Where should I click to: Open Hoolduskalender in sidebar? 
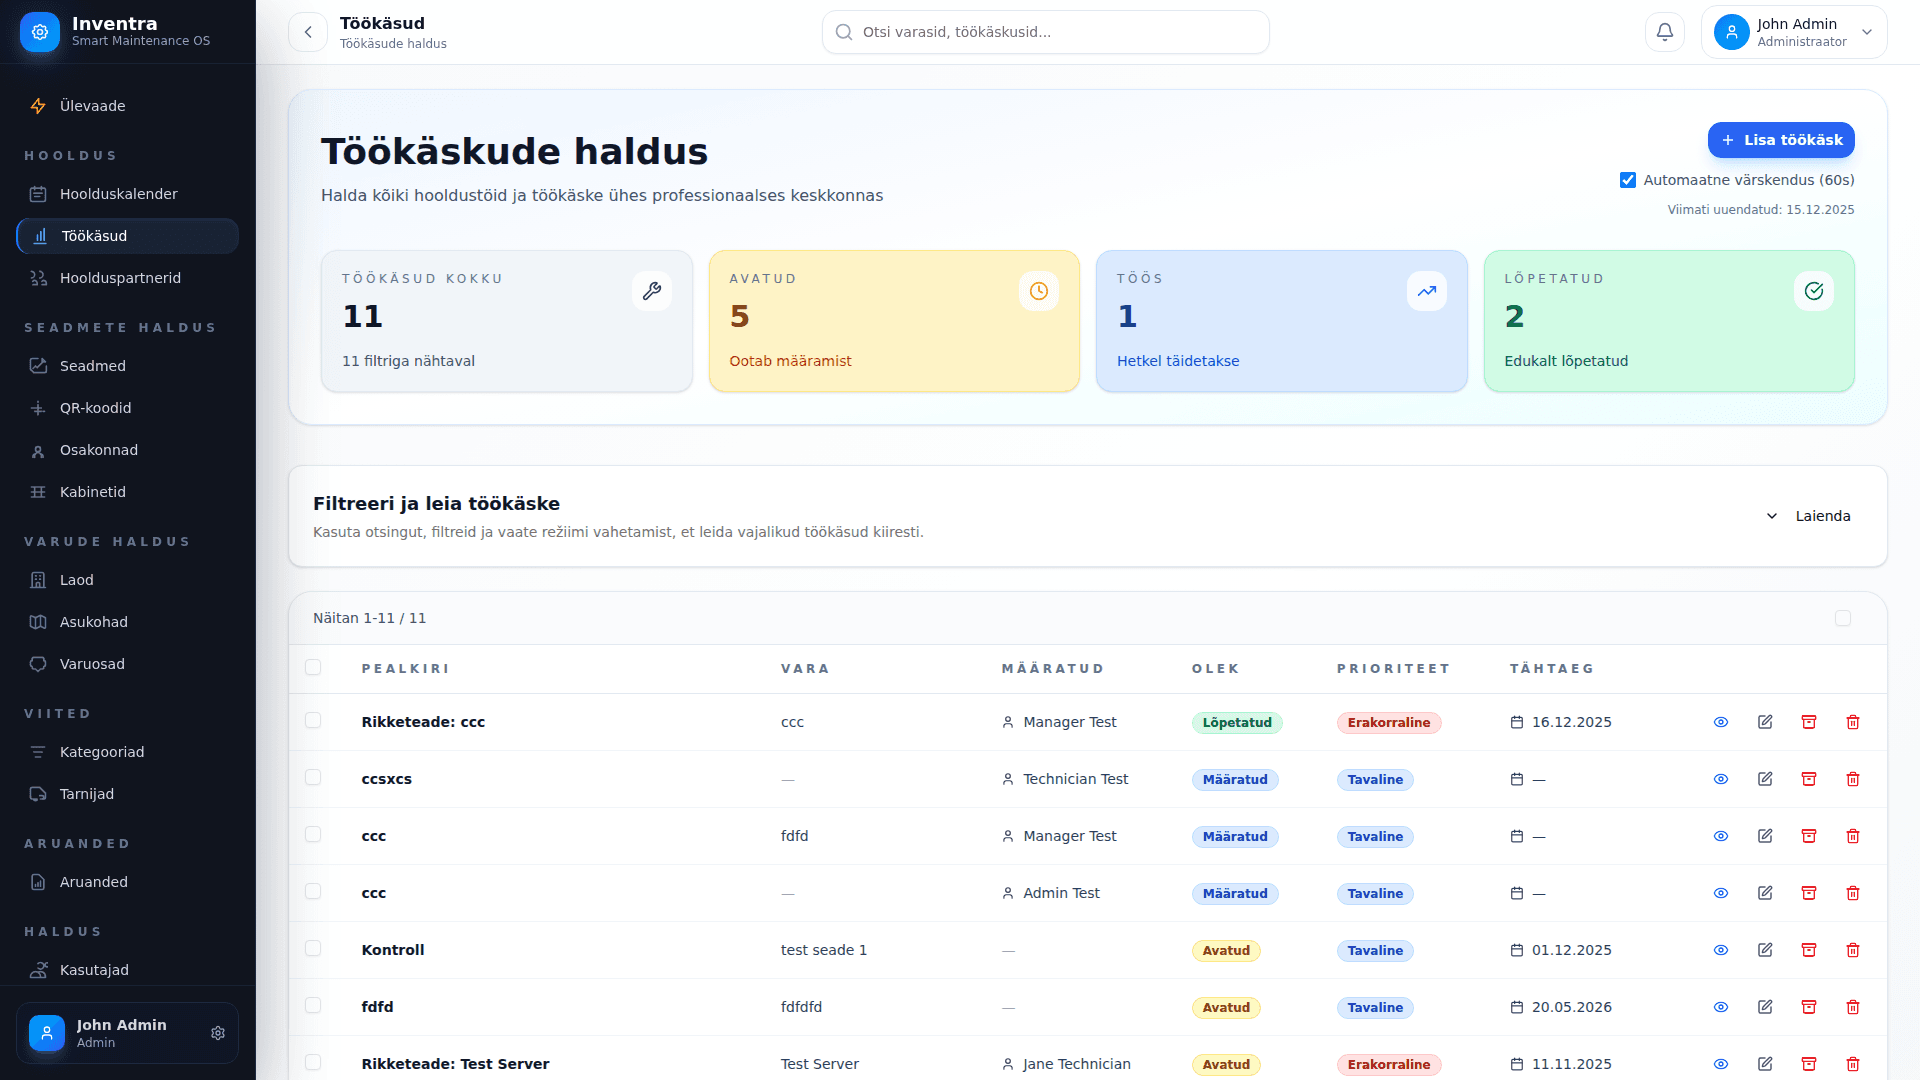coord(118,194)
